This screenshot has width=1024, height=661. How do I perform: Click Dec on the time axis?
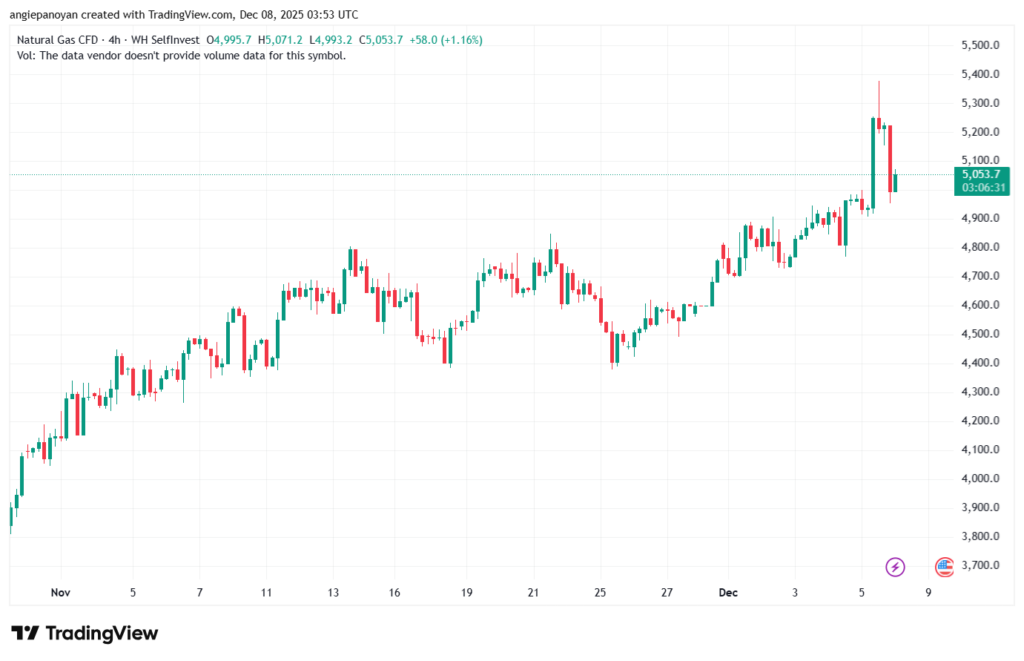click(x=727, y=592)
